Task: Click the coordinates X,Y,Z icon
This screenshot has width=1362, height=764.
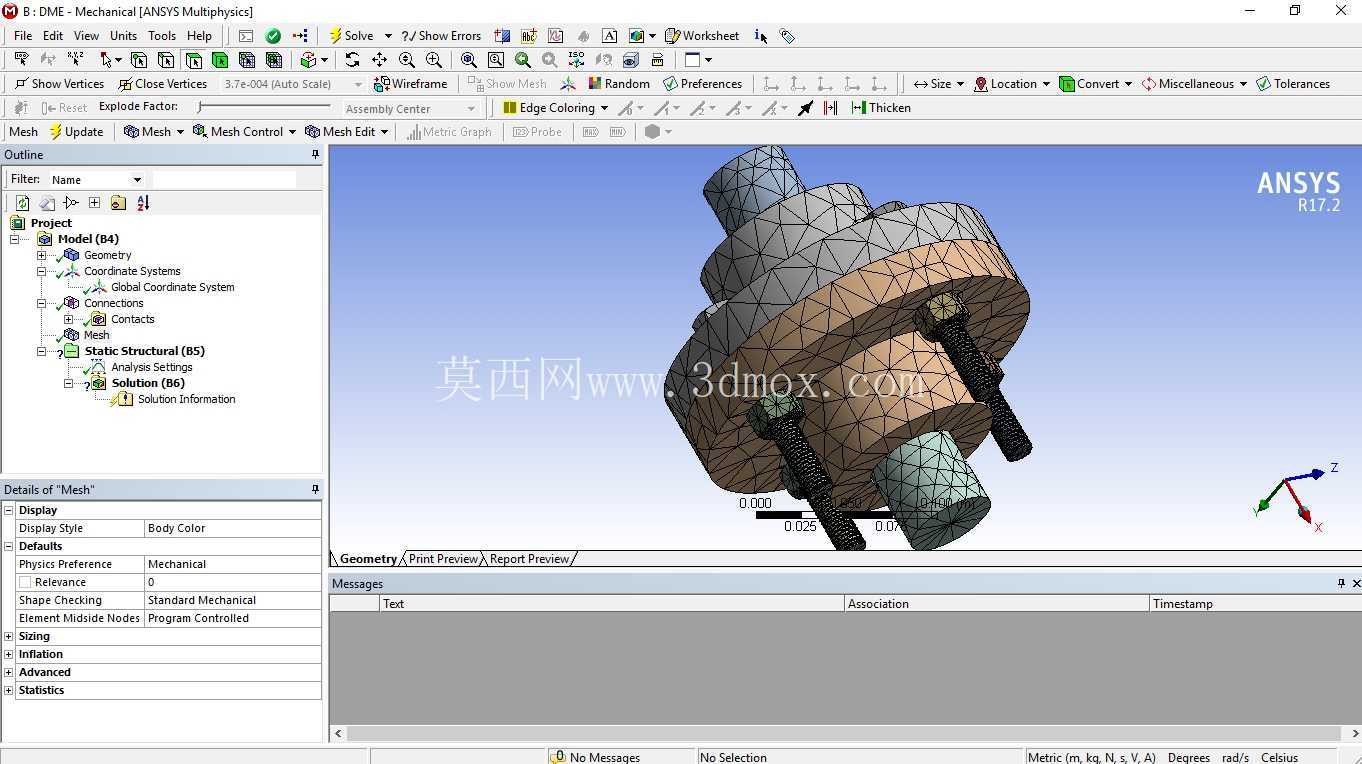Action: pyautogui.click(x=76, y=60)
